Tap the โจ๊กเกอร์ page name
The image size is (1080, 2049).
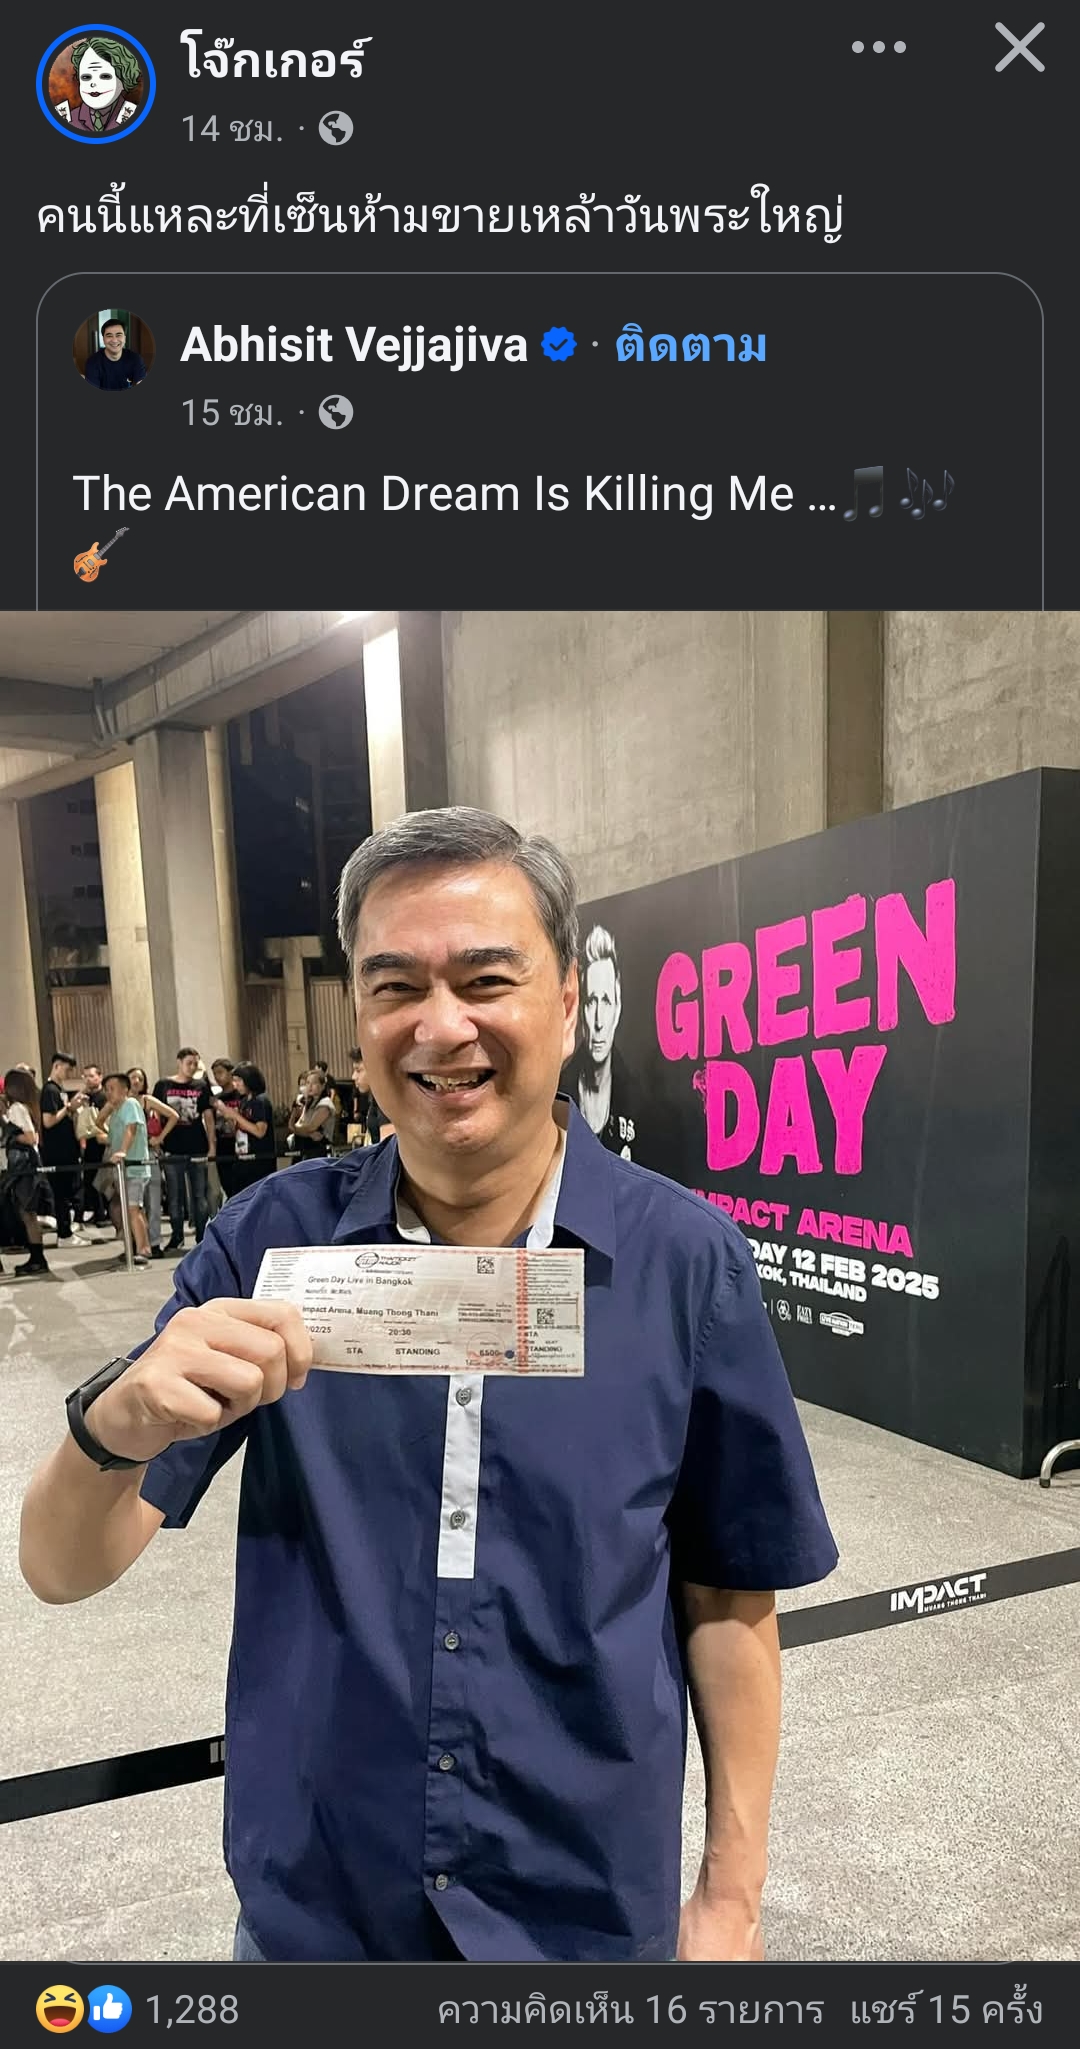click(275, 56)
